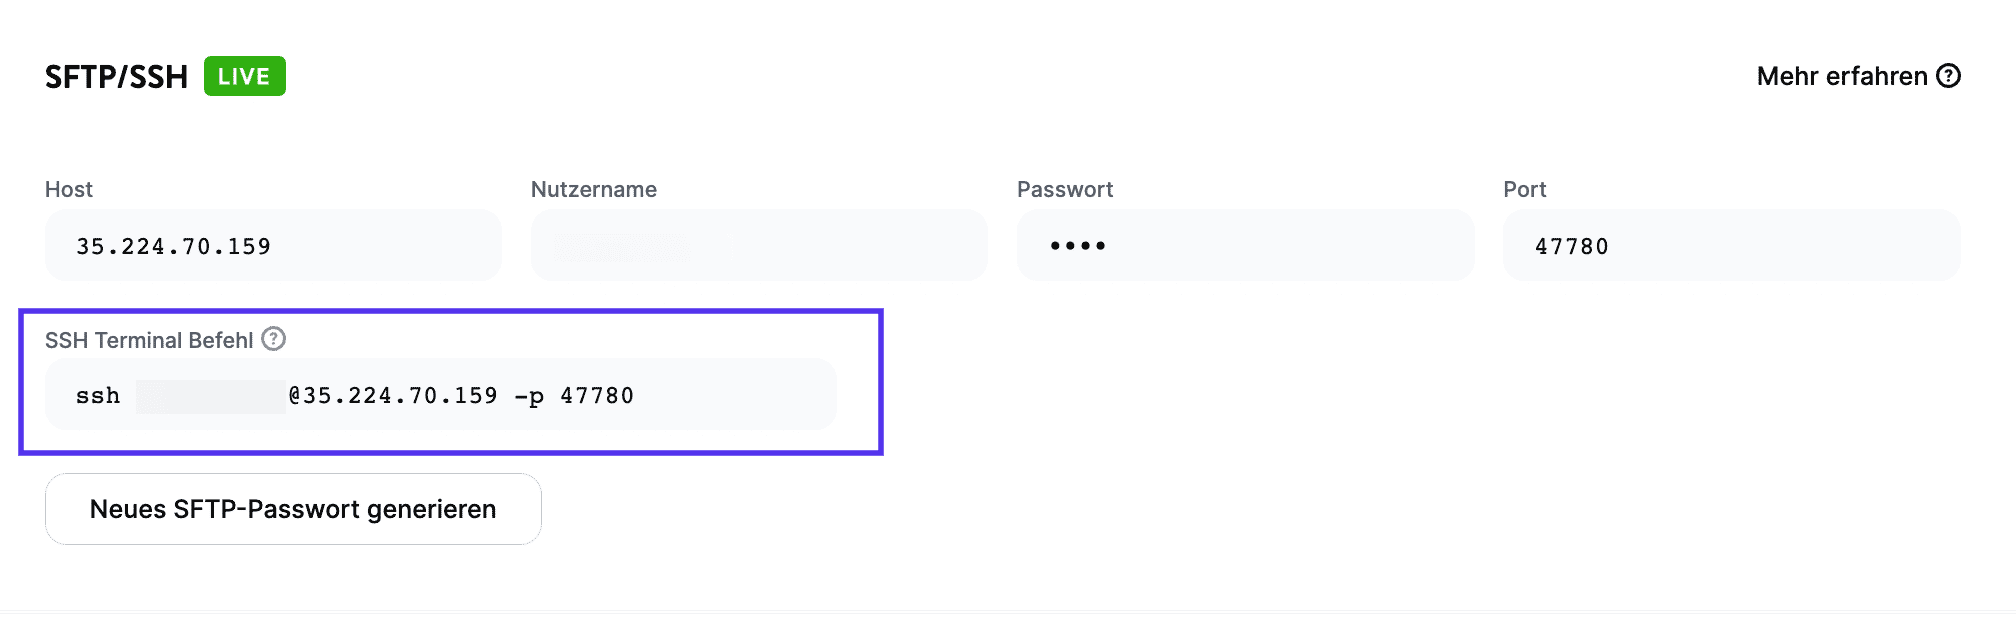Click the @35.224.70.159 address in ssh command
The image size is (2016, 618).
click(x=393, y=396)
